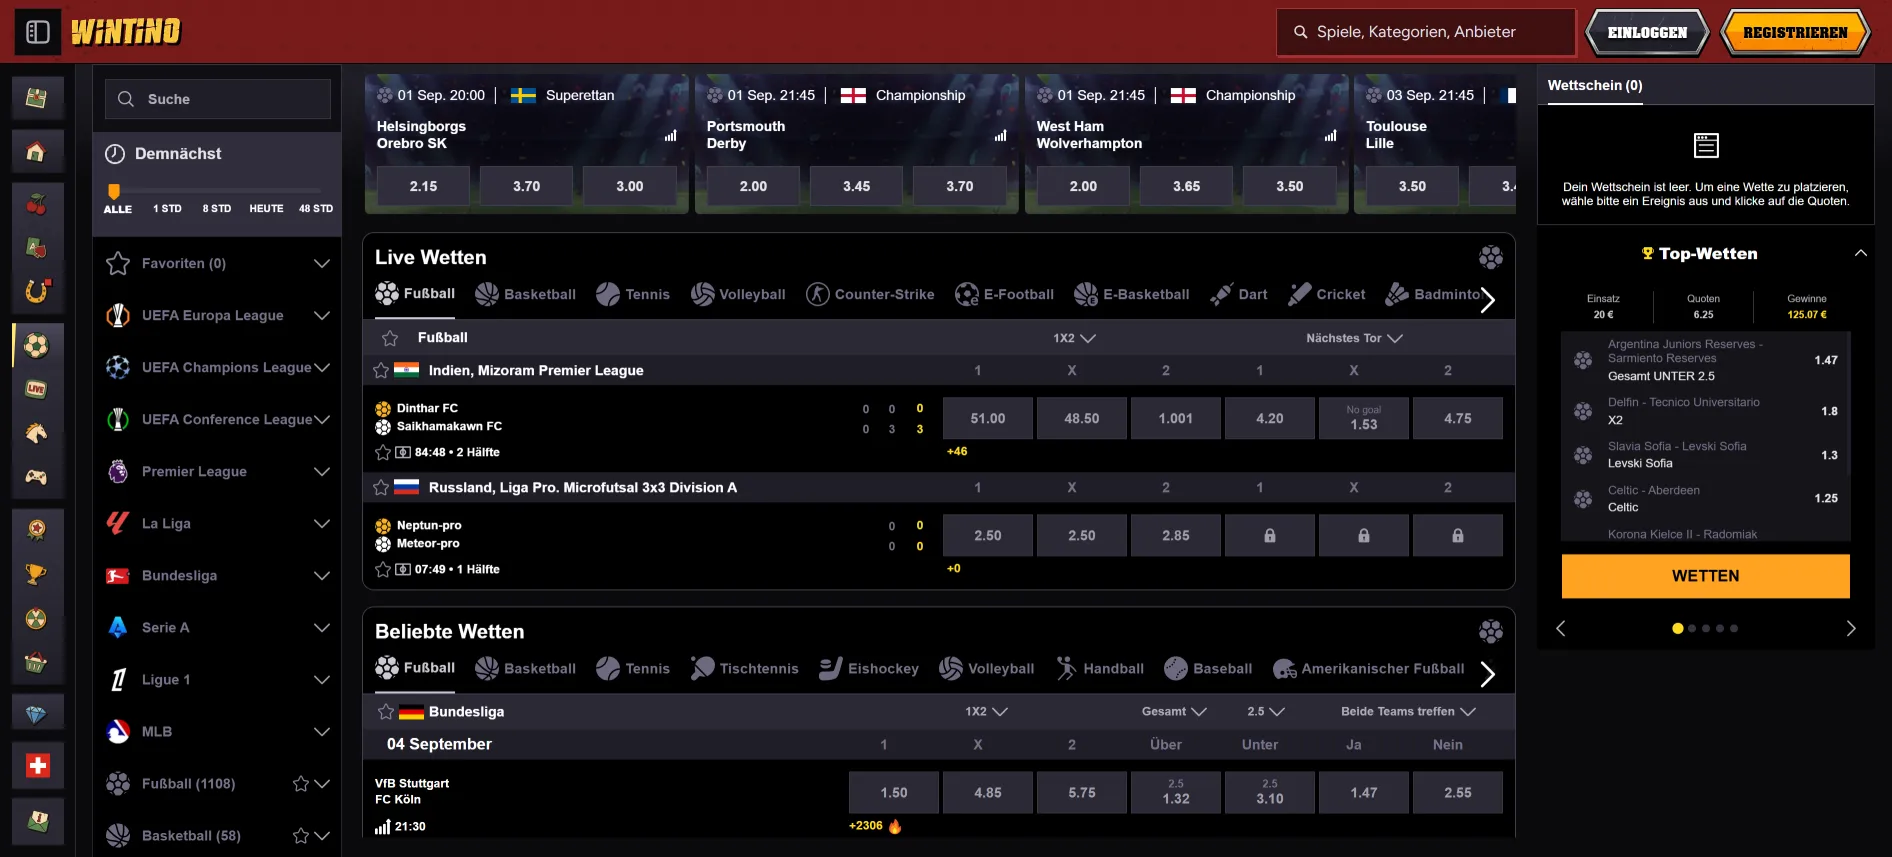1892x857 pixels.
Task: Pick Saikhamakawn win odds 1.001
Action: point(1176,418)
